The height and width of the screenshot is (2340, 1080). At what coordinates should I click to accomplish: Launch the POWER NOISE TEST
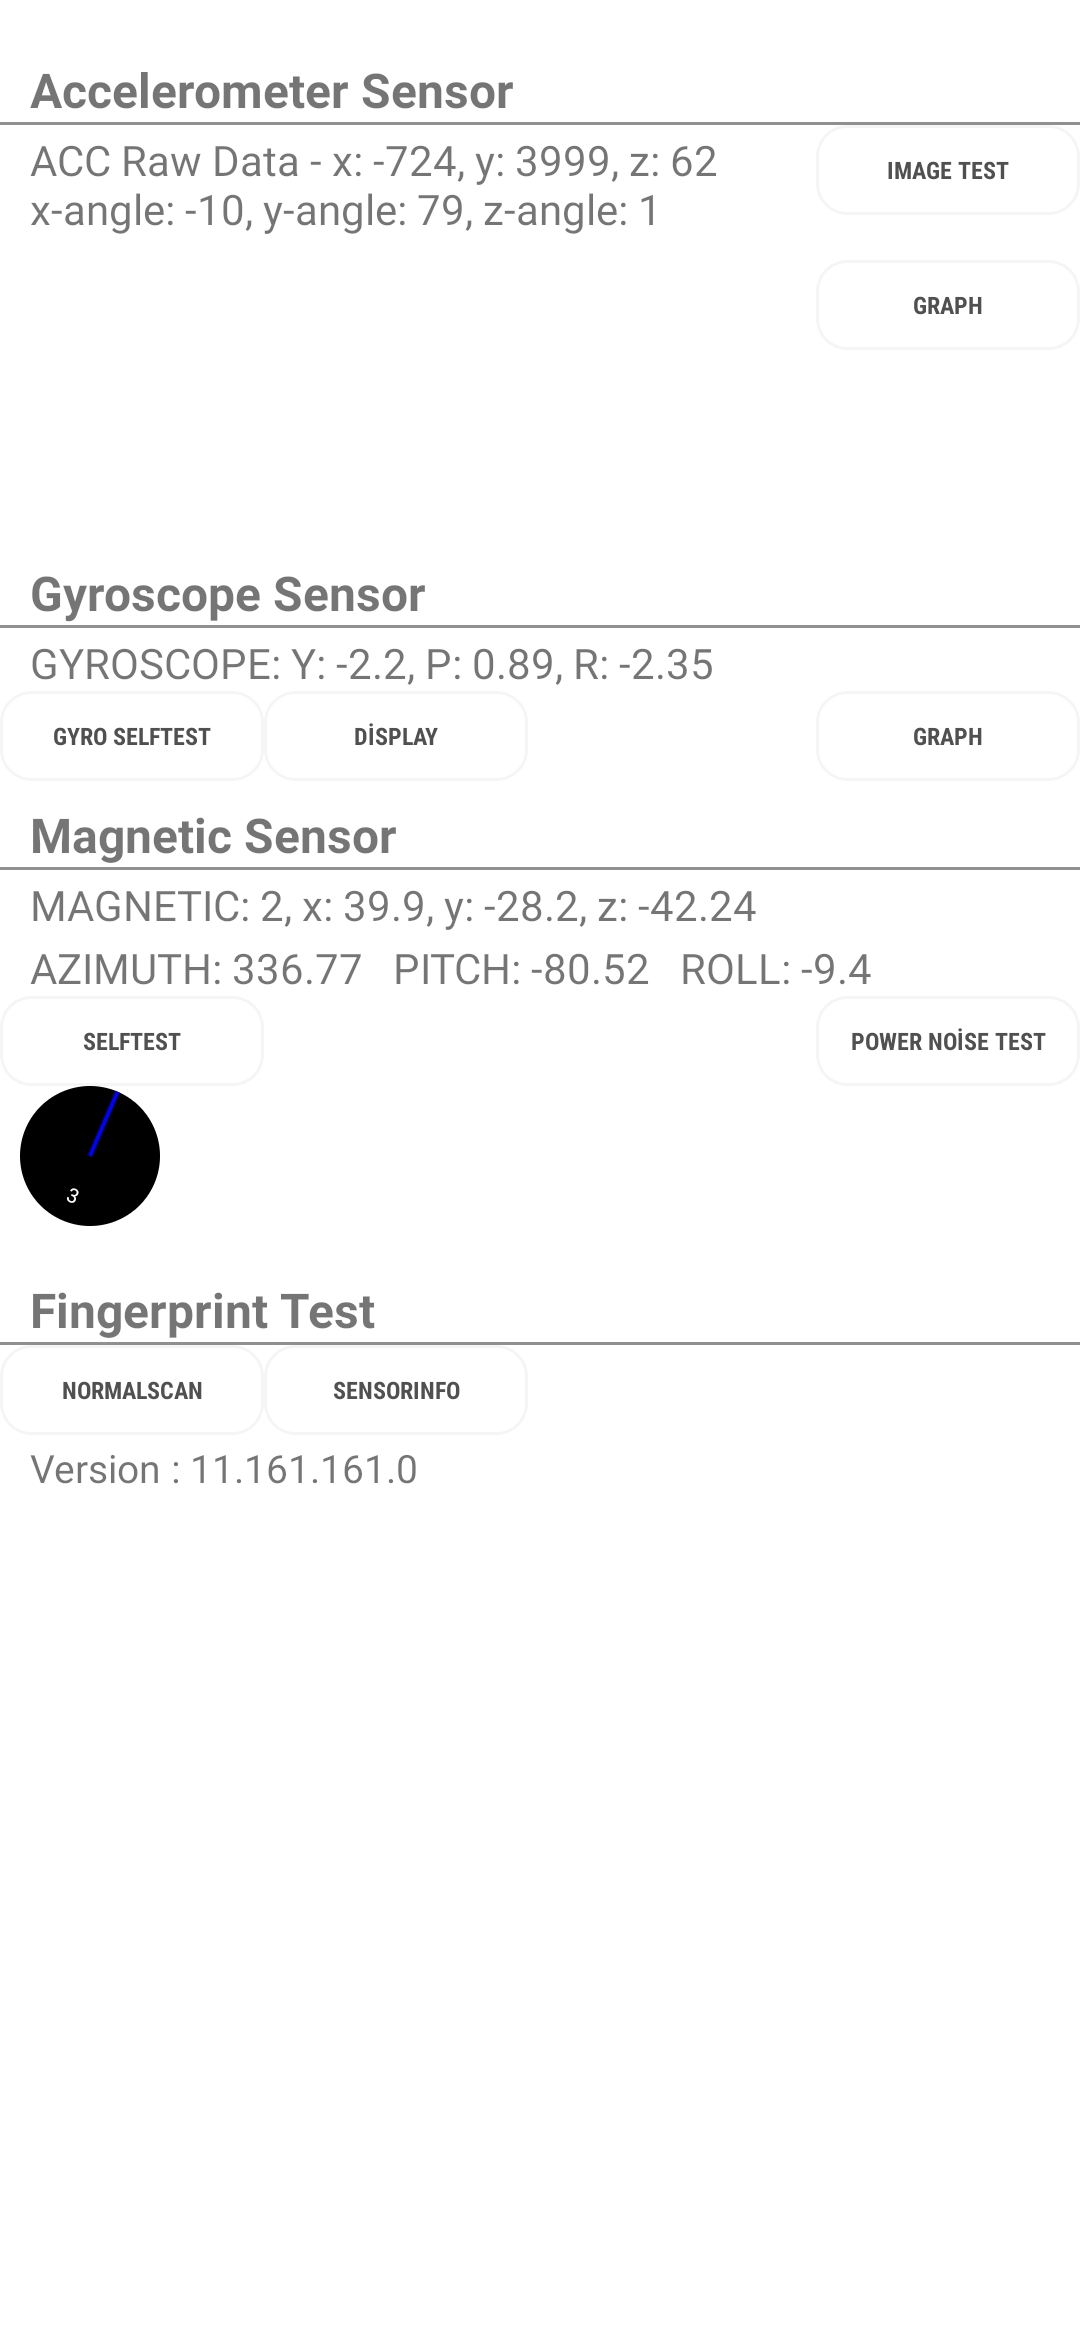pos(947,1041)
